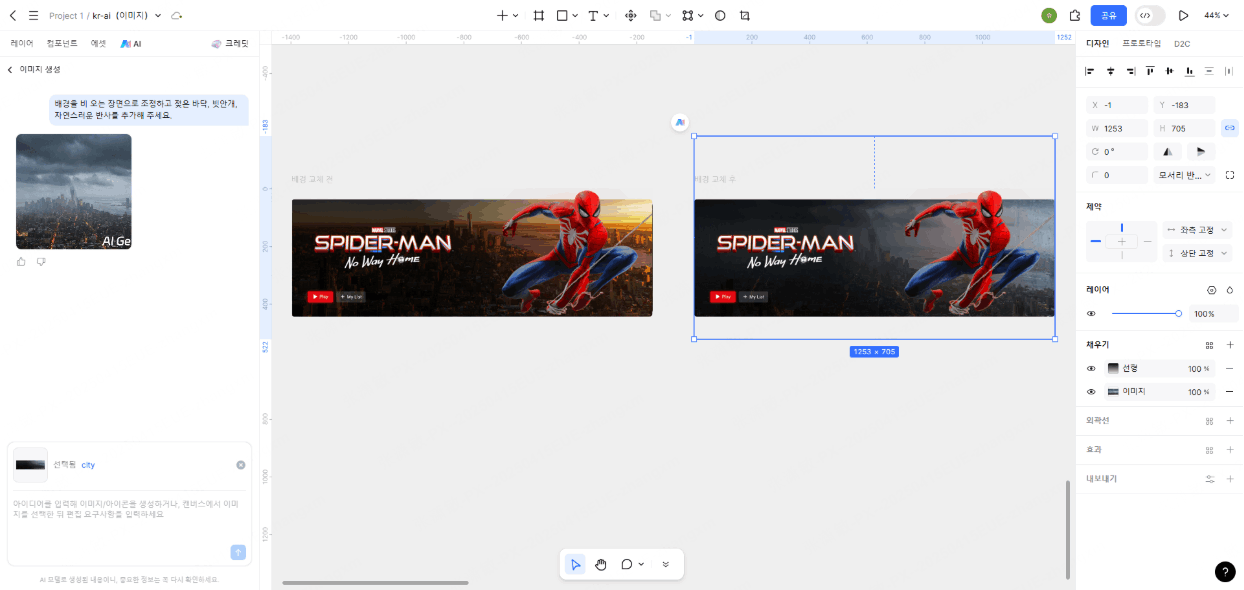Open the 상단 고정 vertical constraint dropdown

tap(1197, 253)
